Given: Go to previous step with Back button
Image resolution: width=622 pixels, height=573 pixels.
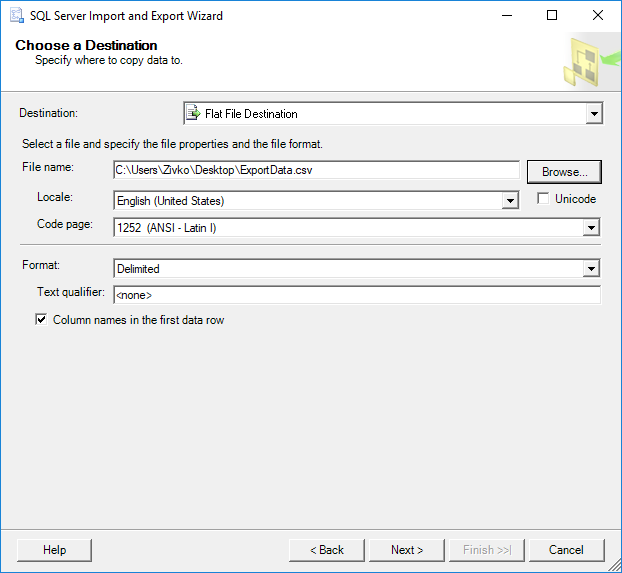Looking at the screenshot, I should click(x=326, y=550).
